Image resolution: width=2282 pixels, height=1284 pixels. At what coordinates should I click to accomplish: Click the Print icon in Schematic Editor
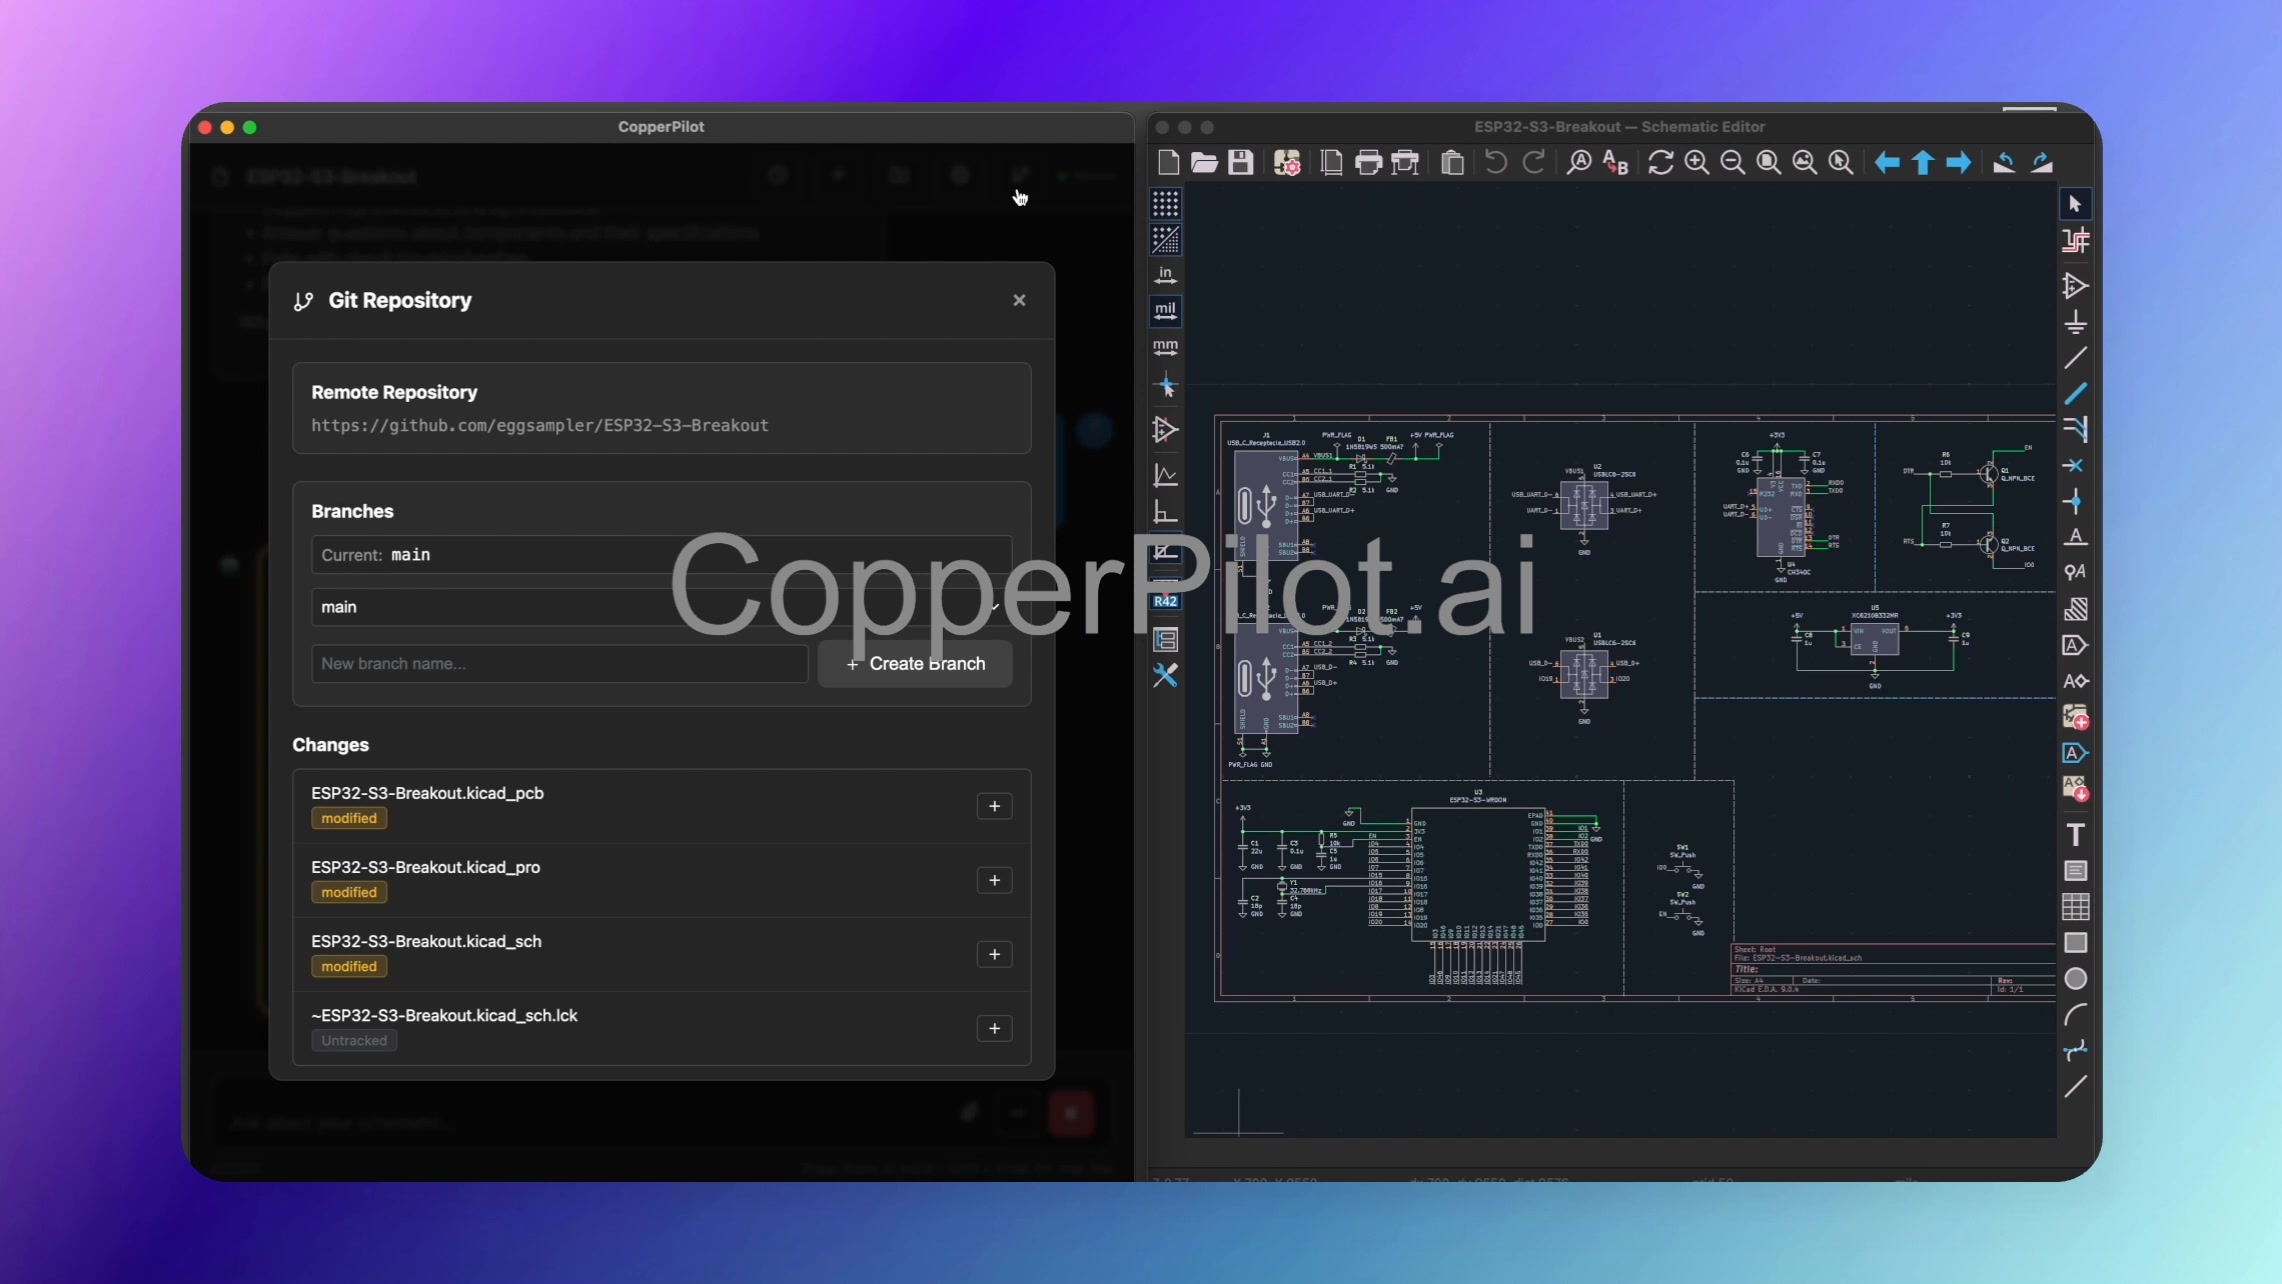click(1368, 162)
